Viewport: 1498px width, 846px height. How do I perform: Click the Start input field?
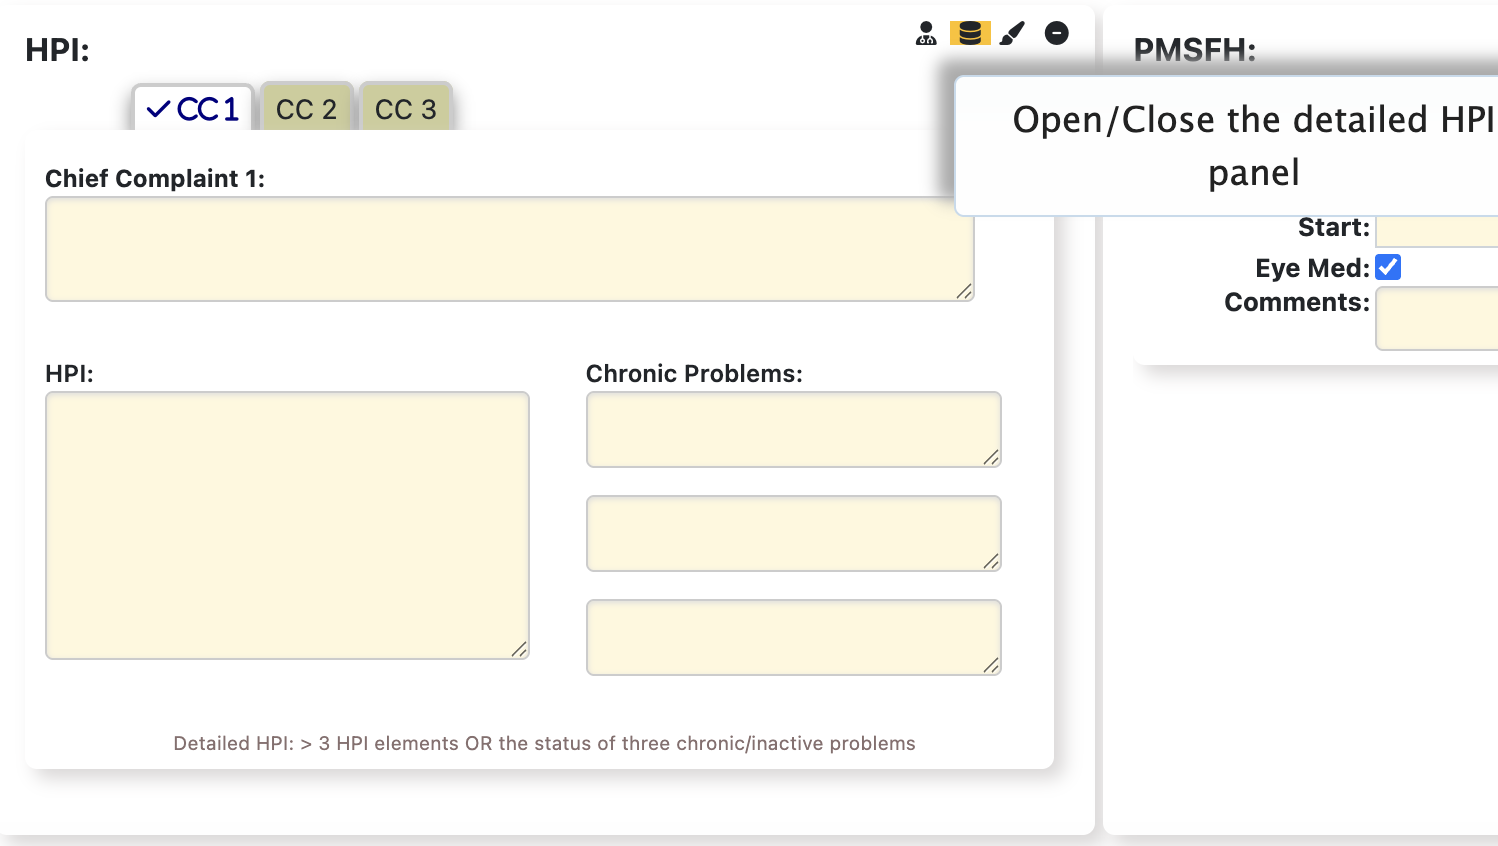point(1437,230)
